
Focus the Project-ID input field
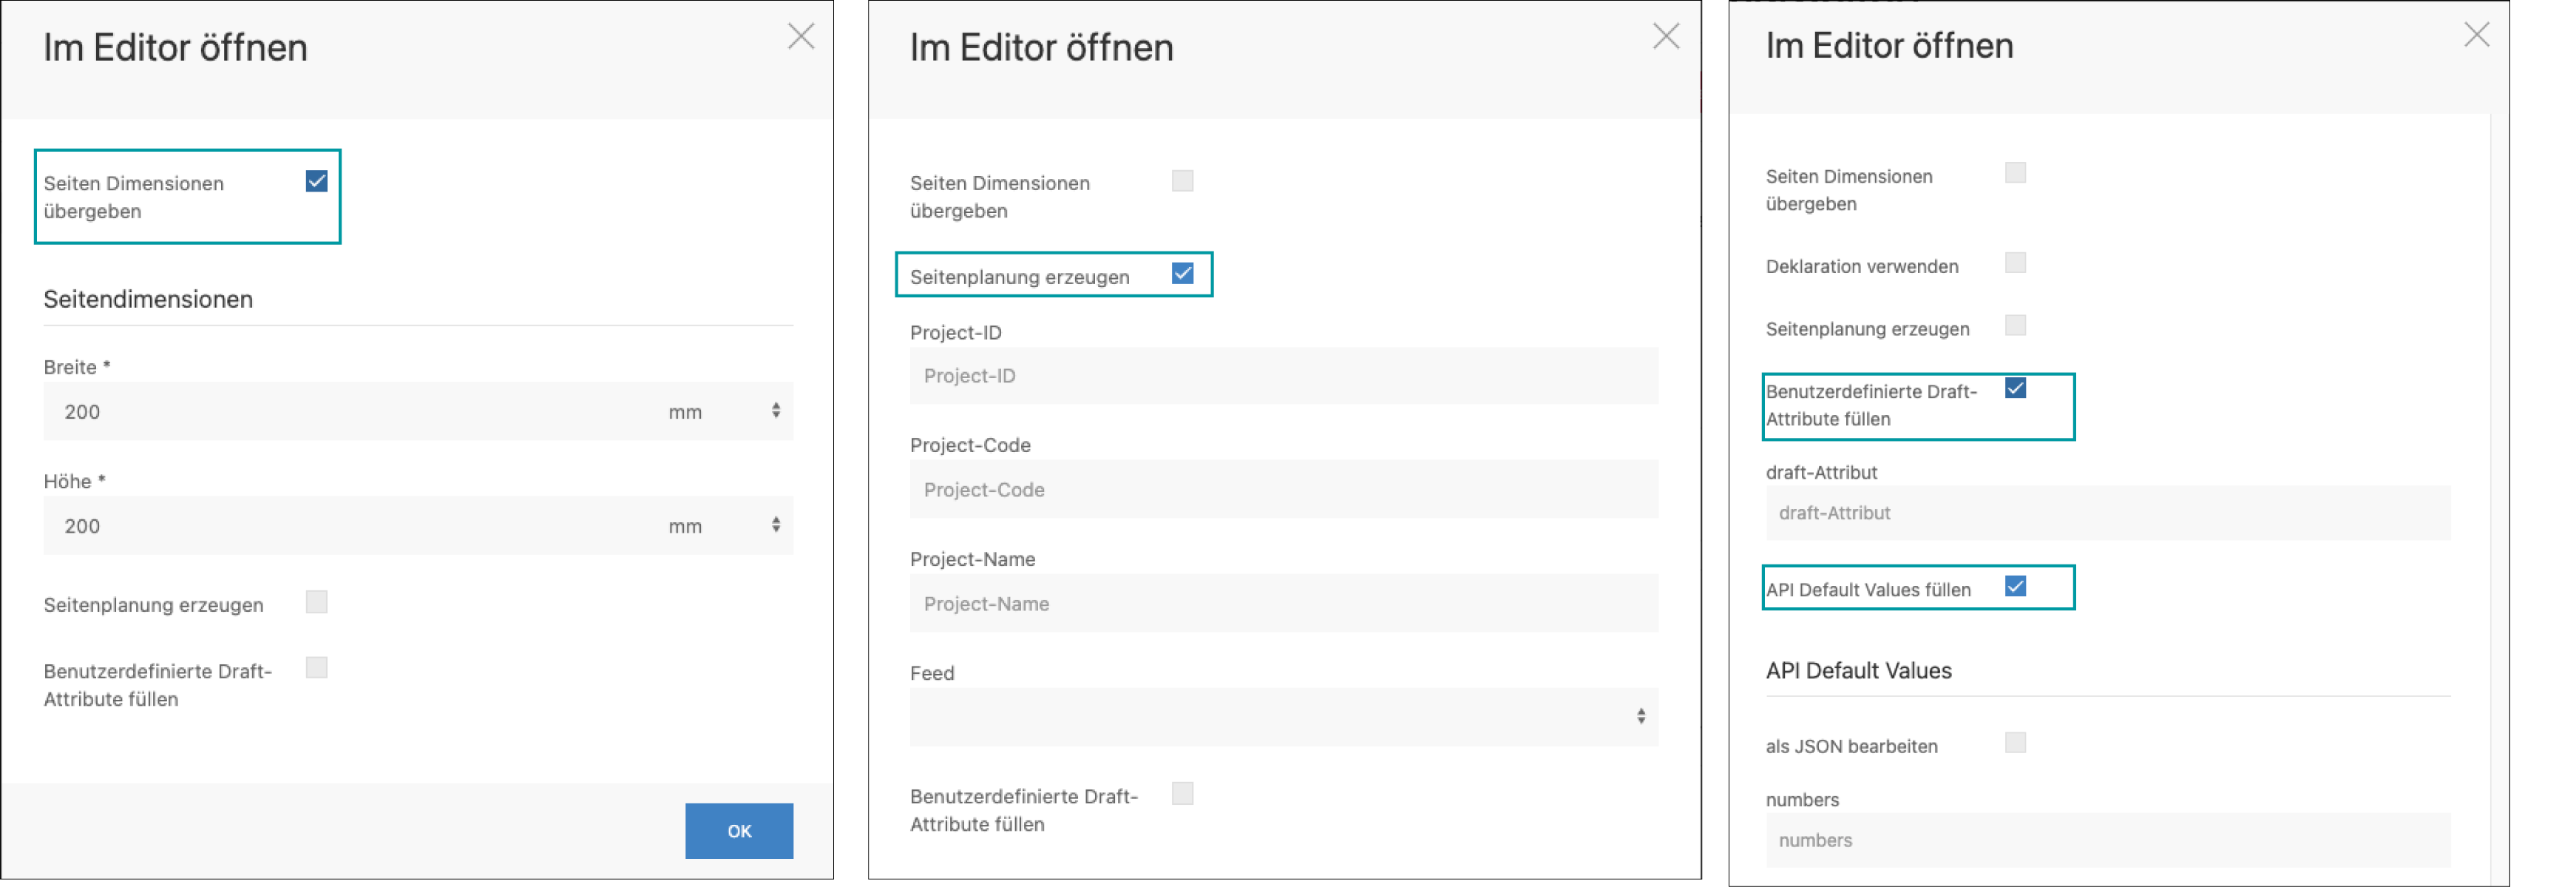(1283, 376)
